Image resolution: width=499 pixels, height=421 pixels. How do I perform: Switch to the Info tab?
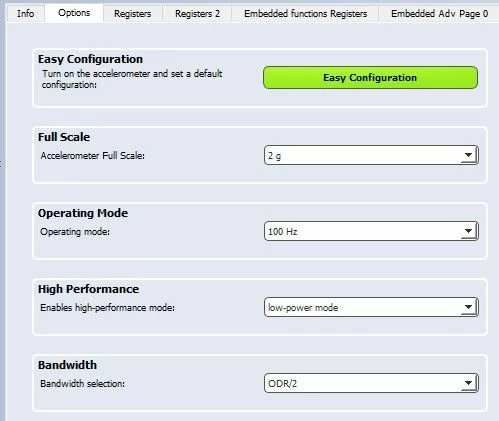click(25, 14)
